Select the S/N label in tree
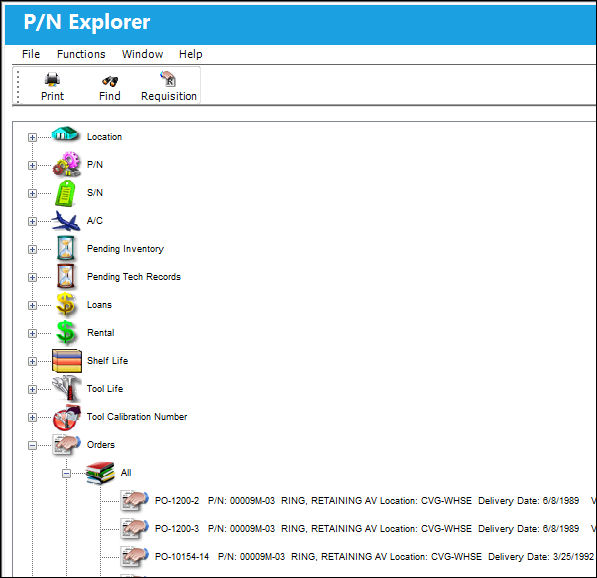The height and width of the screenshot is (578, 597). [x=94, y=193]
